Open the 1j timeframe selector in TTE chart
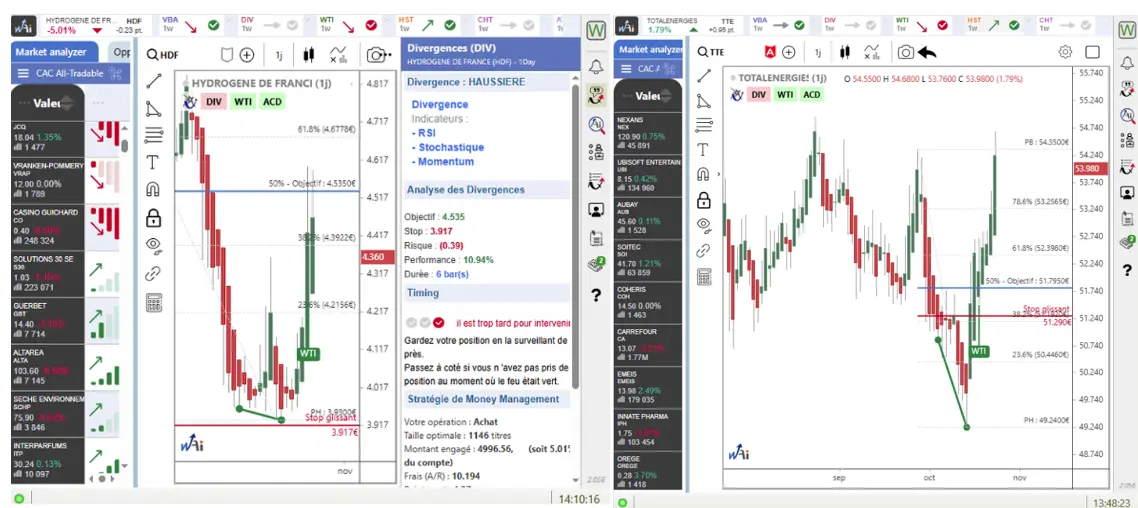The image size is (1138, 508). (818, 52)
